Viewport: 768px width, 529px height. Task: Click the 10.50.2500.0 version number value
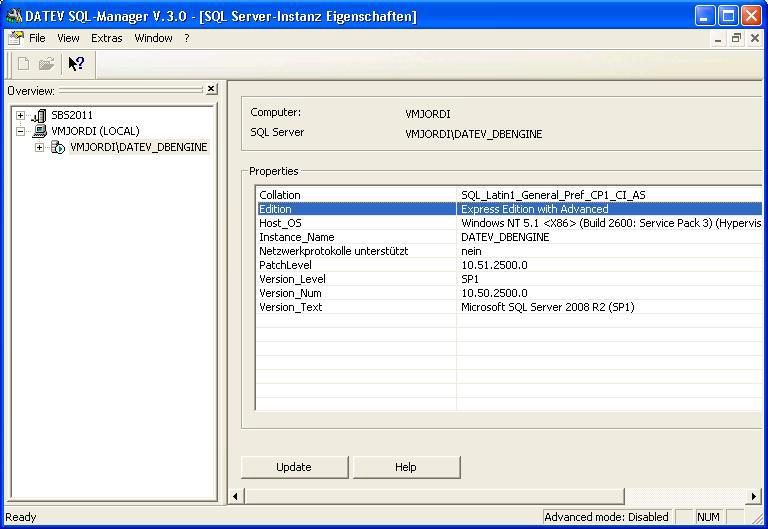(494, 293)
